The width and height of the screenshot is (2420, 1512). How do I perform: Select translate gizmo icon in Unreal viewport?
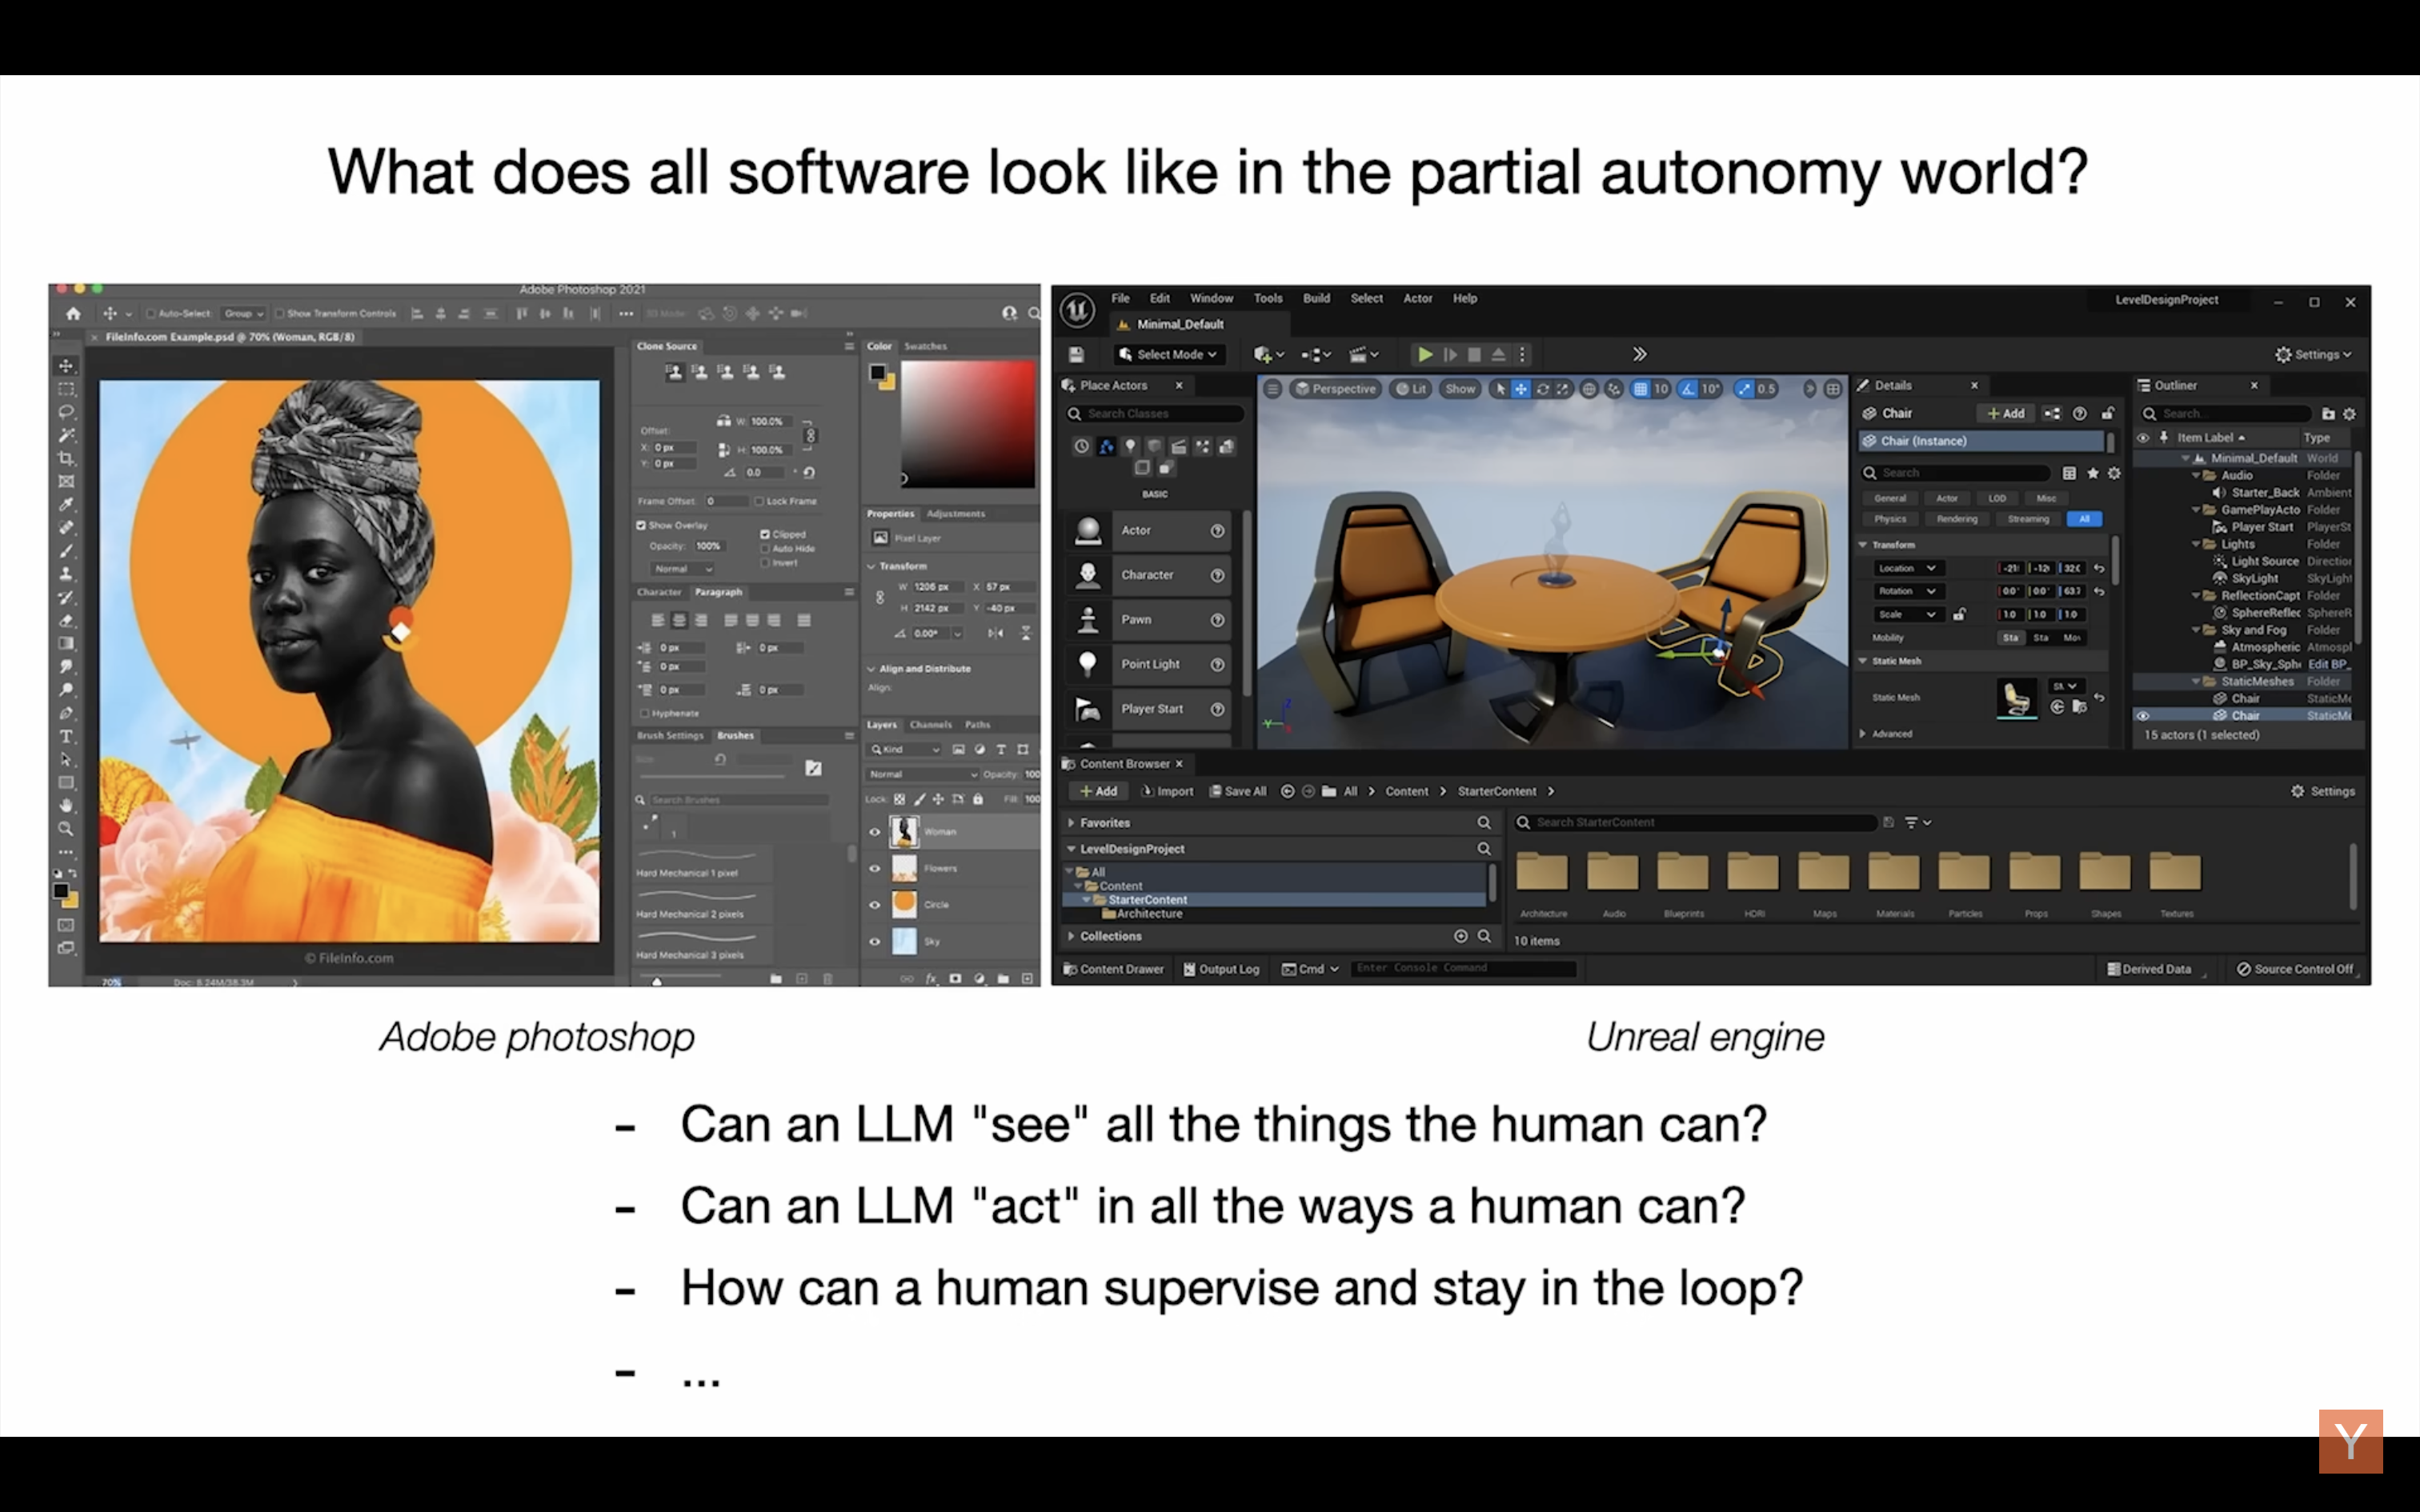tap(1520, 389)
